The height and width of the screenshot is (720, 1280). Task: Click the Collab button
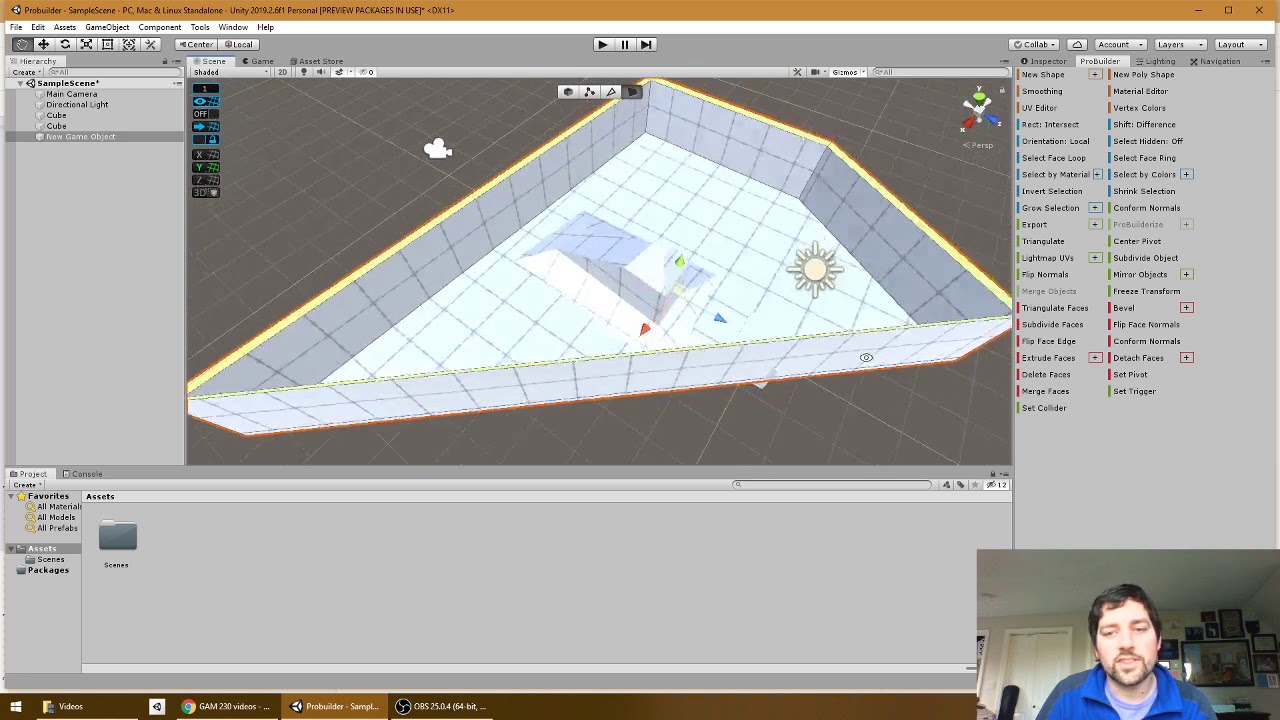coord(1035,44)
